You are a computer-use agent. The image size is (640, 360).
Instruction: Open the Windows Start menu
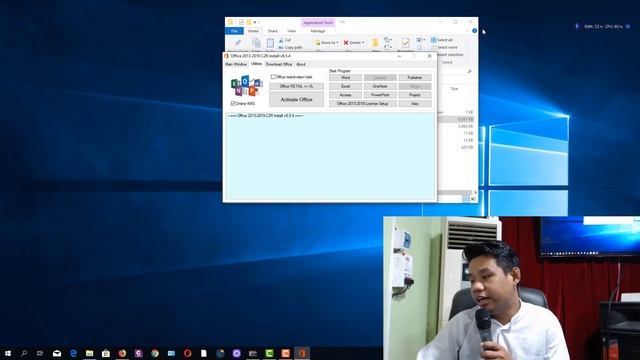[x=8, y=353]
